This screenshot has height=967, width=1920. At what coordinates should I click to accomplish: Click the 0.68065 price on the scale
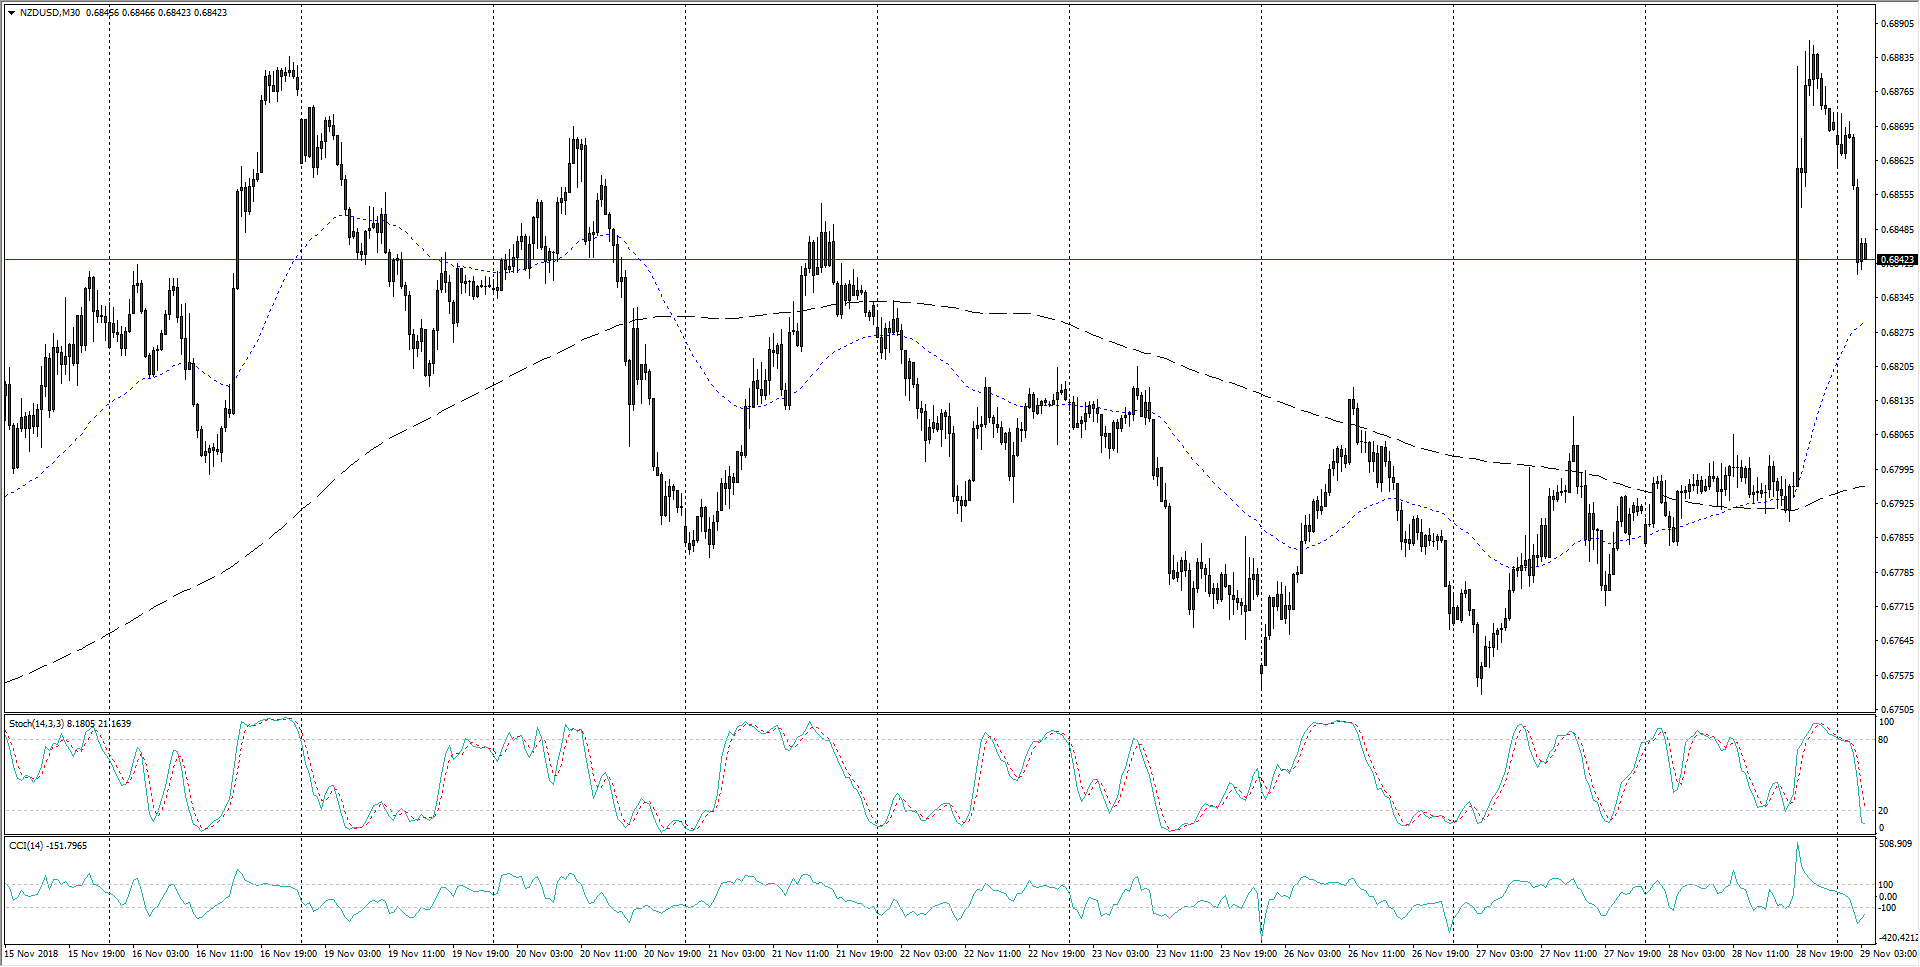coord(1897,435)
